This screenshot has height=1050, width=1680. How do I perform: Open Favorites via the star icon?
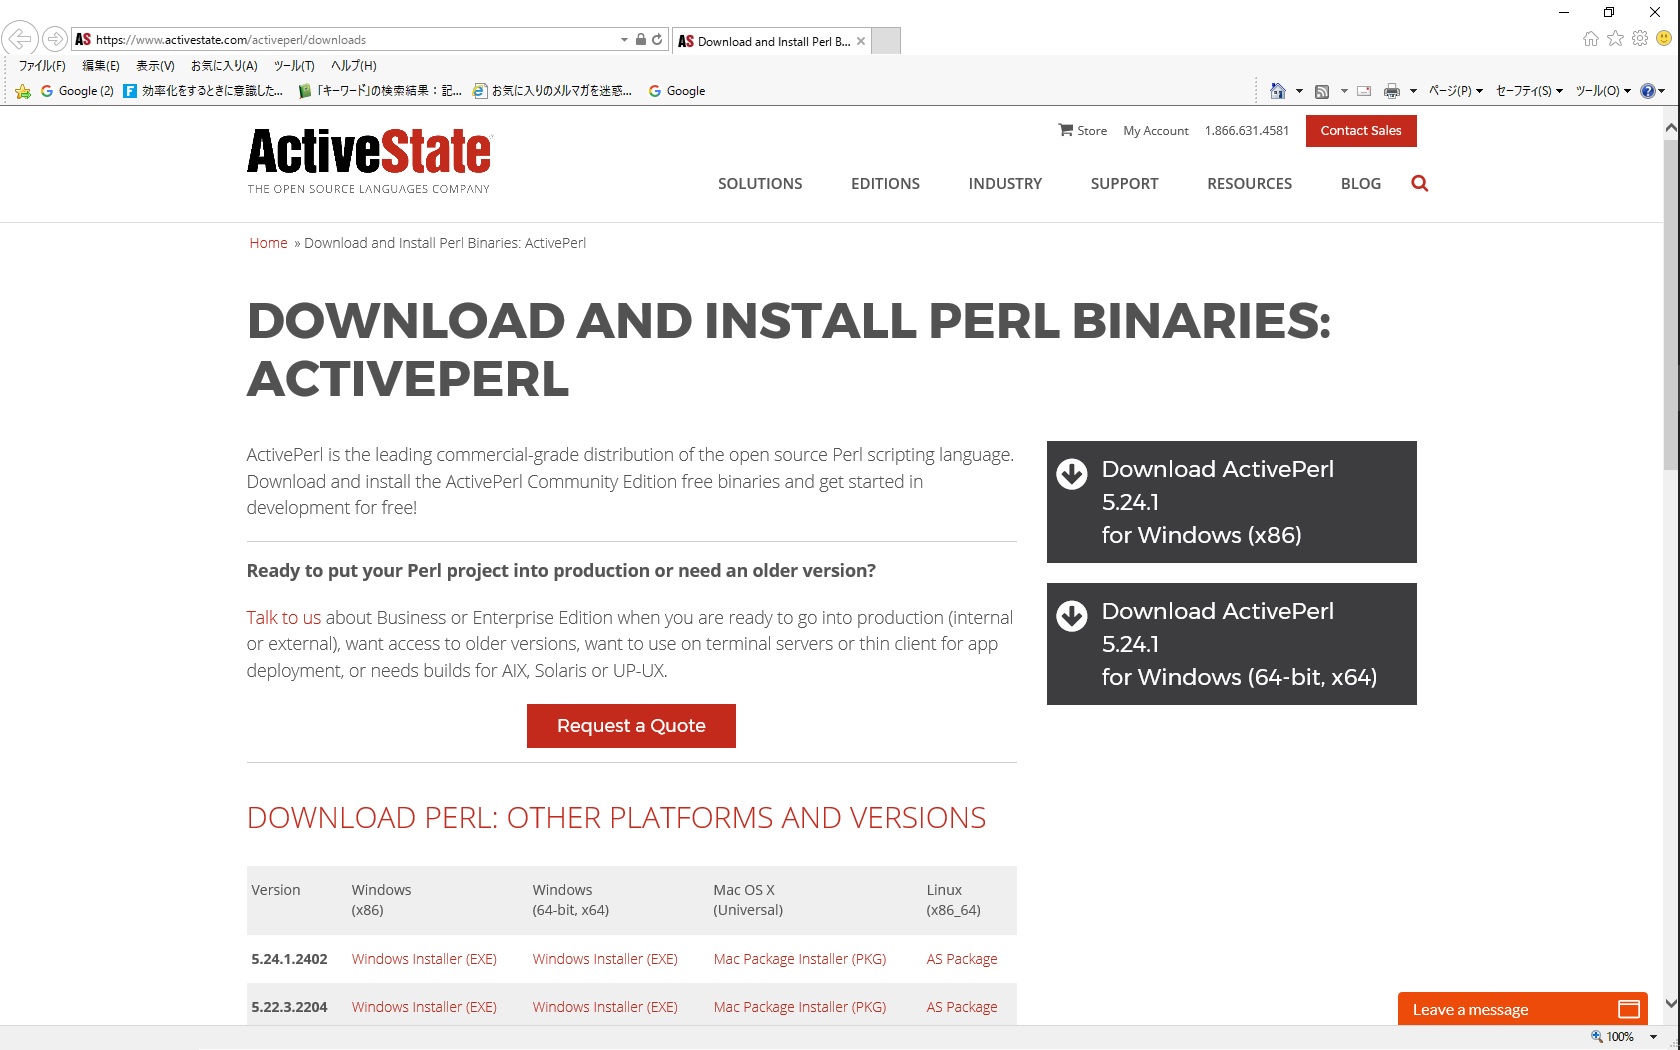tap(1615, 38)
